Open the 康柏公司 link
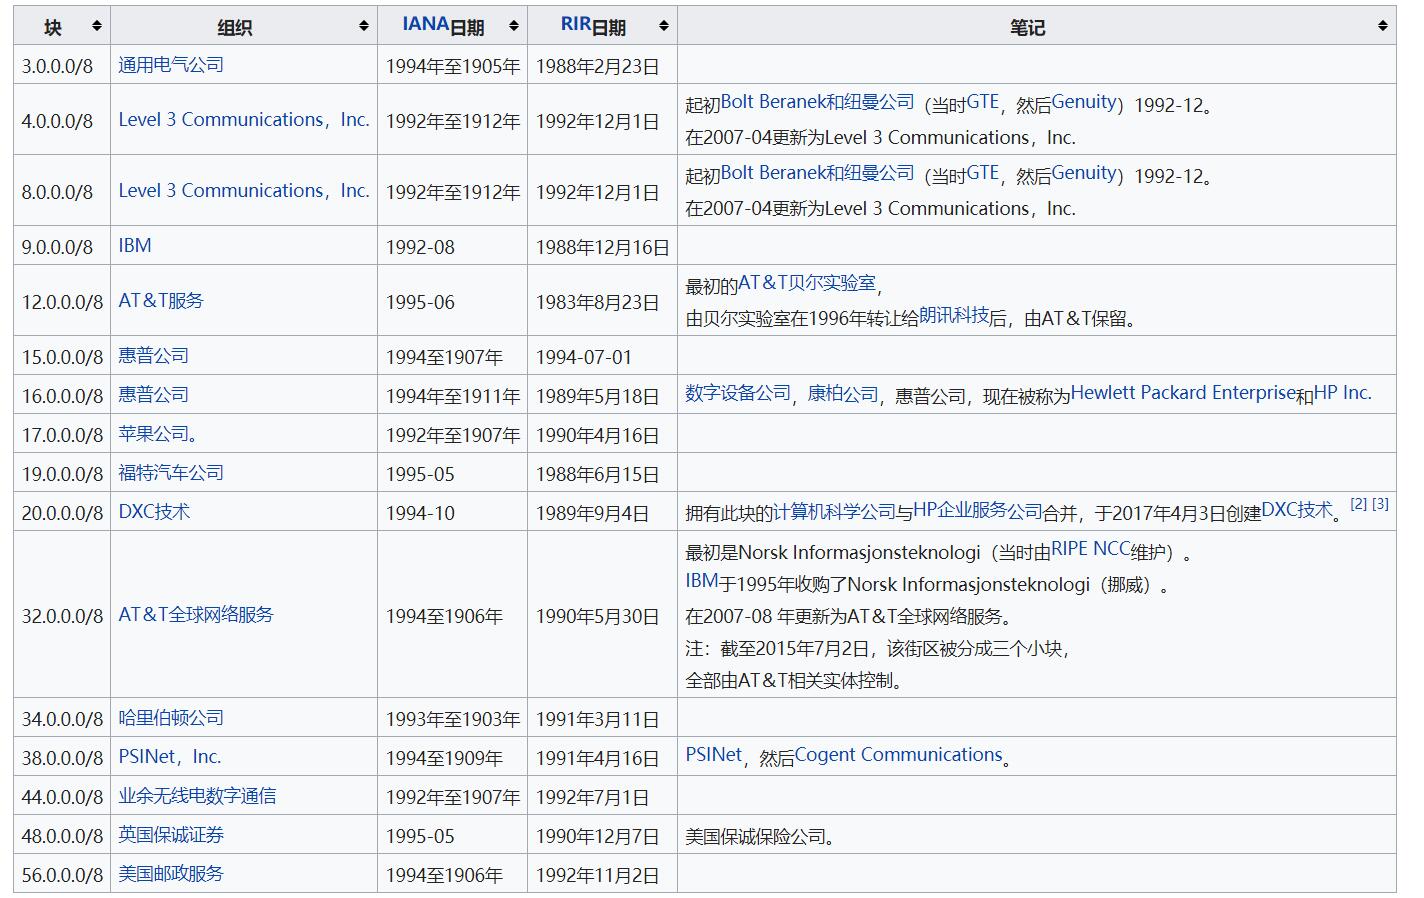This screenshot has height=898, width=1424. coord(843,394)
